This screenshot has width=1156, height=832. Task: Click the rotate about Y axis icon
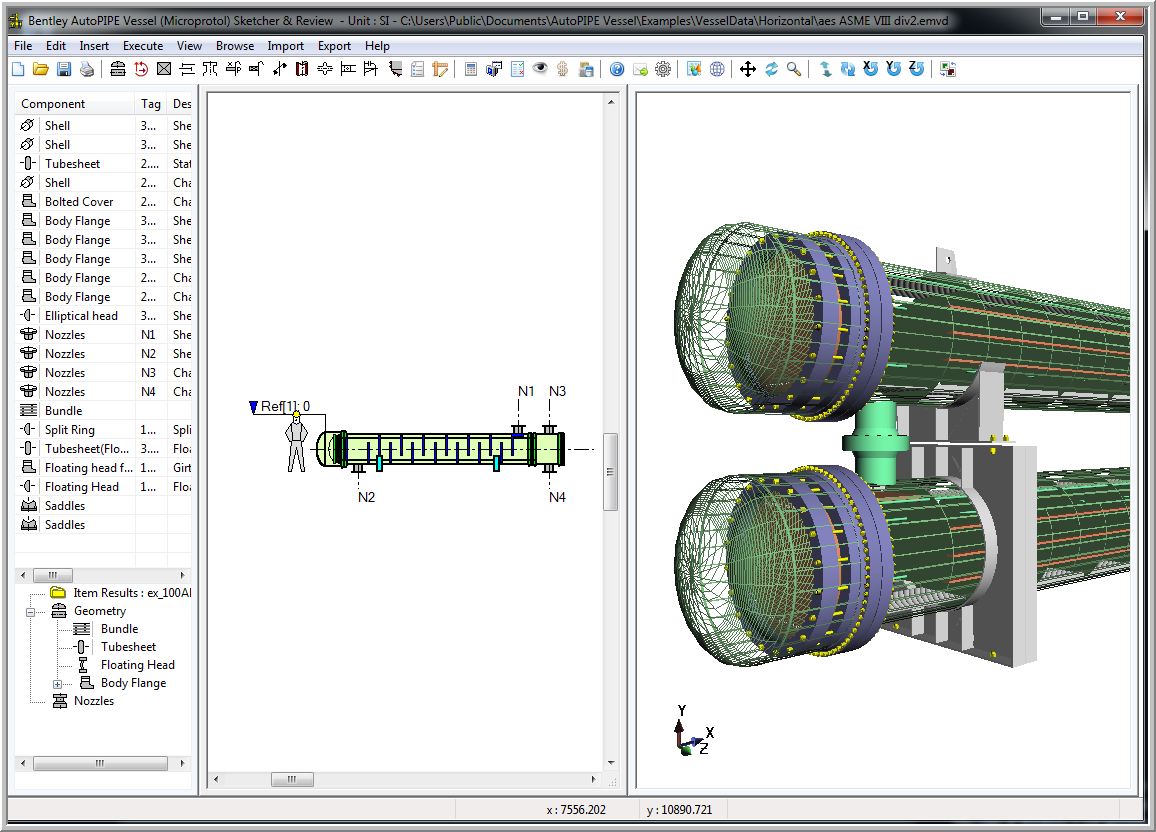pyautogui.click(x=894, y=69)
